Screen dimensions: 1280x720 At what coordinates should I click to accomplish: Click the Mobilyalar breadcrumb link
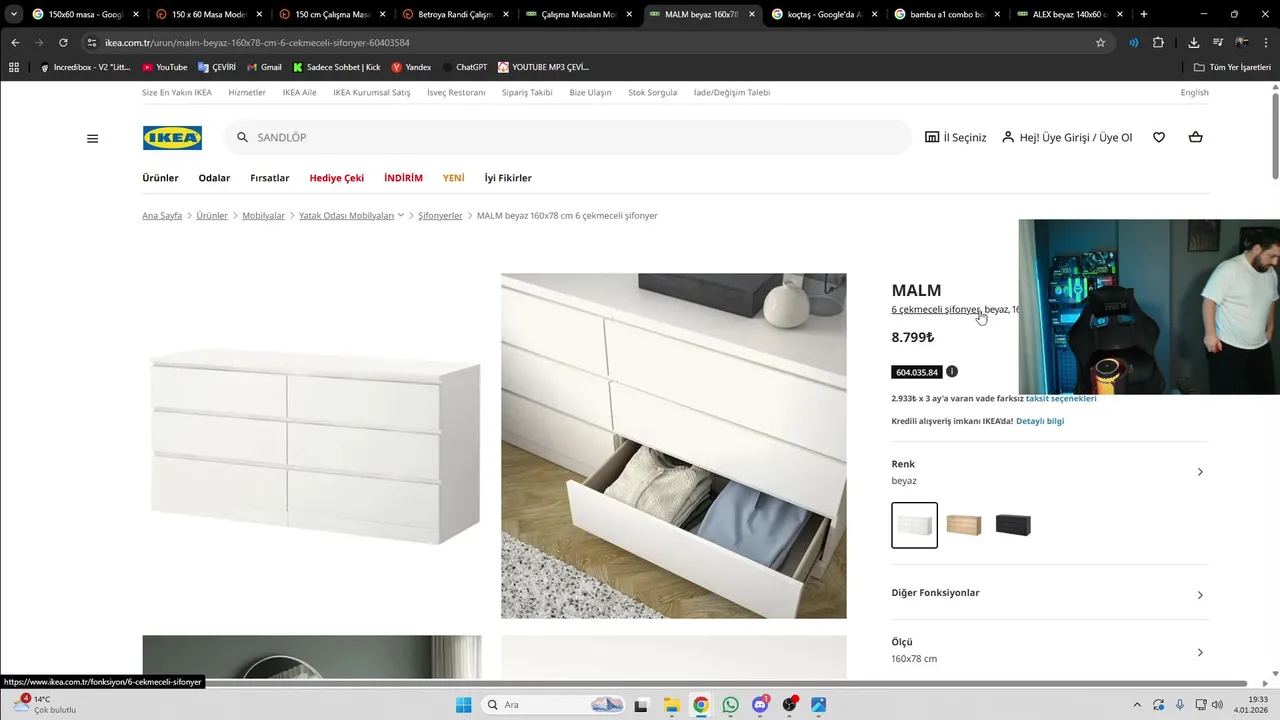(263, 215)
